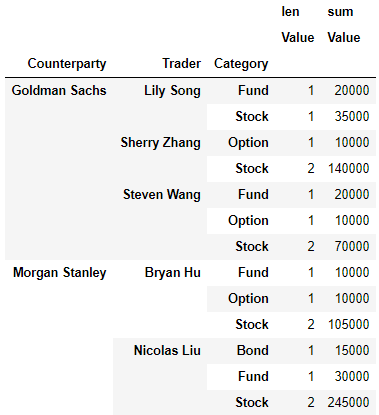Click the 35000 sum value
The image size is (379, 415).
pyautogui.click(x=352, y=116)
